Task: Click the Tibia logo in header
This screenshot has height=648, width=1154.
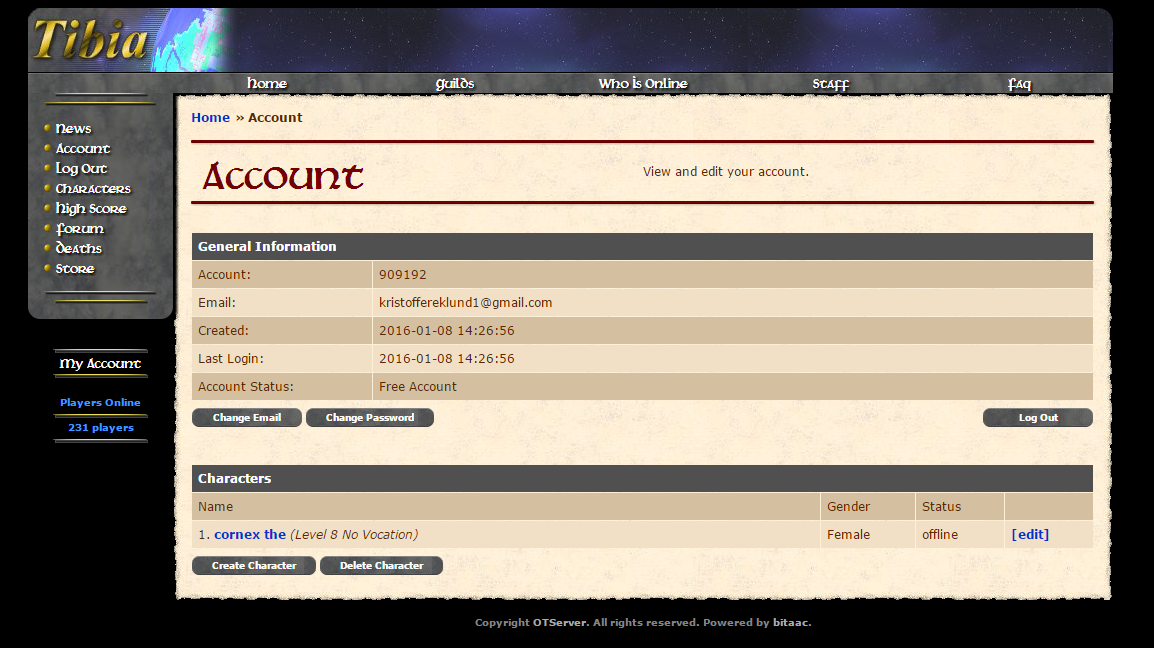Action: click(90, 40)
